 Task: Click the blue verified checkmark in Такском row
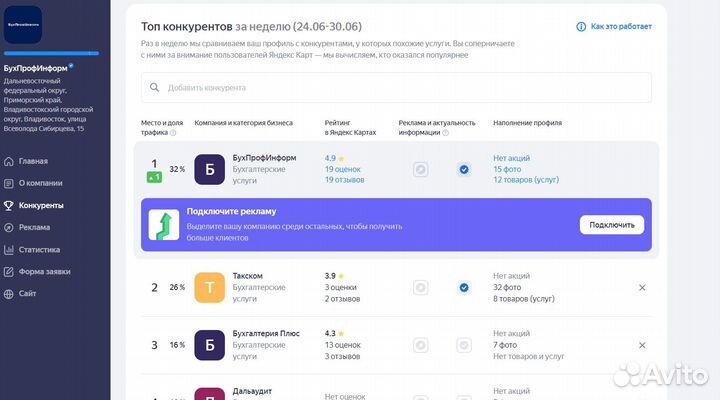464,287
